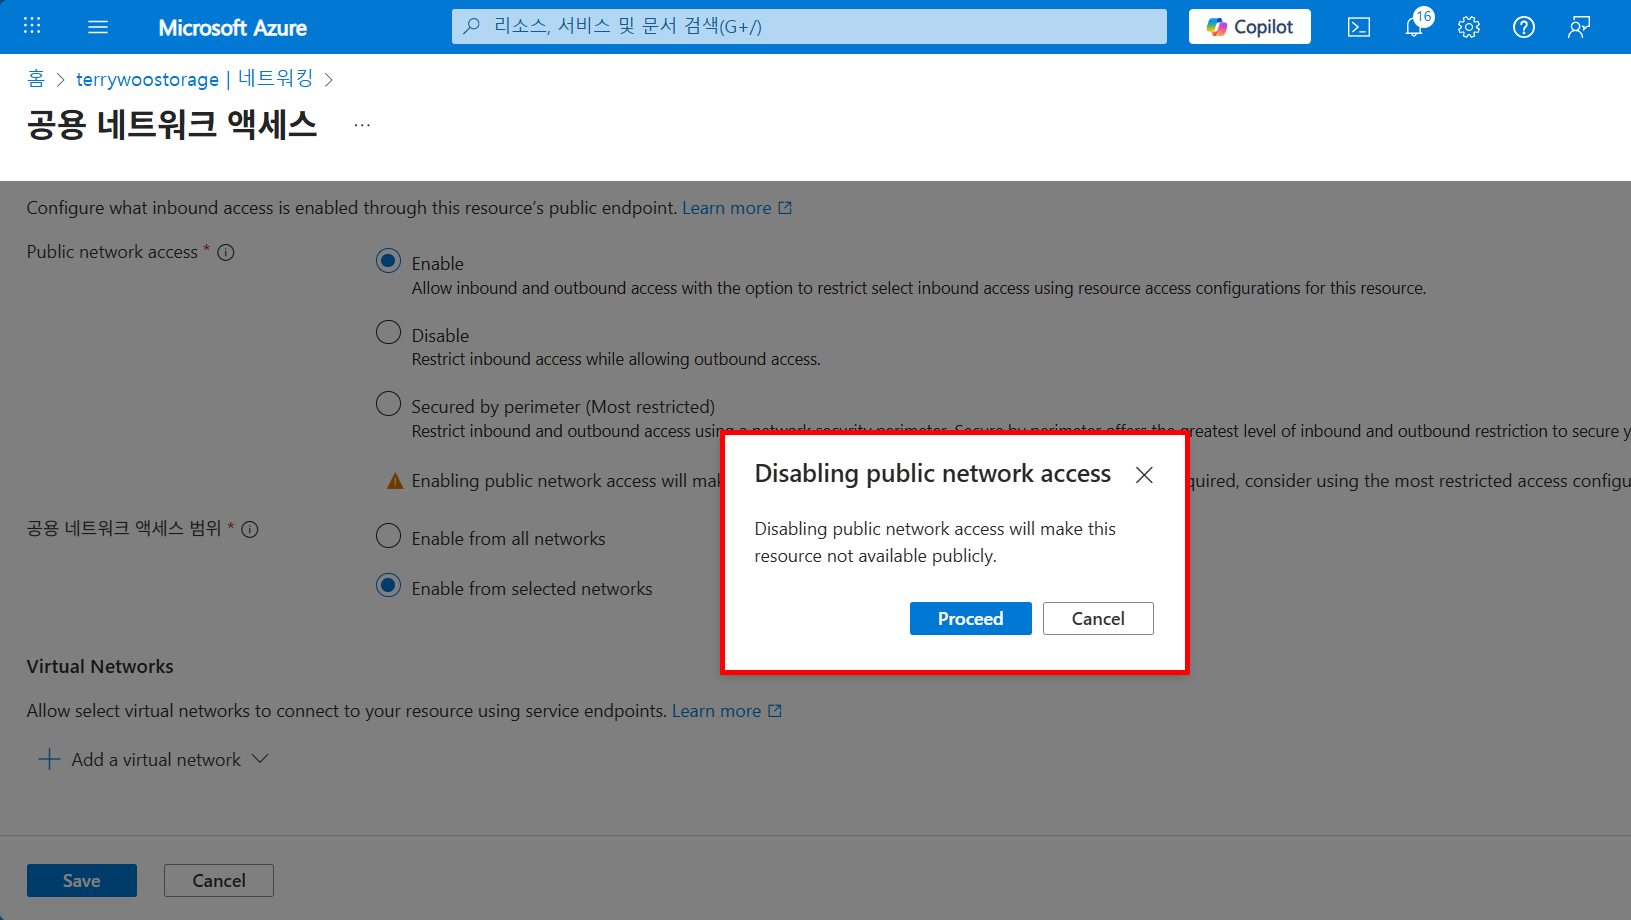The height and width of the screenshot is (920, 1631).
Task: Open the feedback person icon
Action: (x=1579, y=27)
